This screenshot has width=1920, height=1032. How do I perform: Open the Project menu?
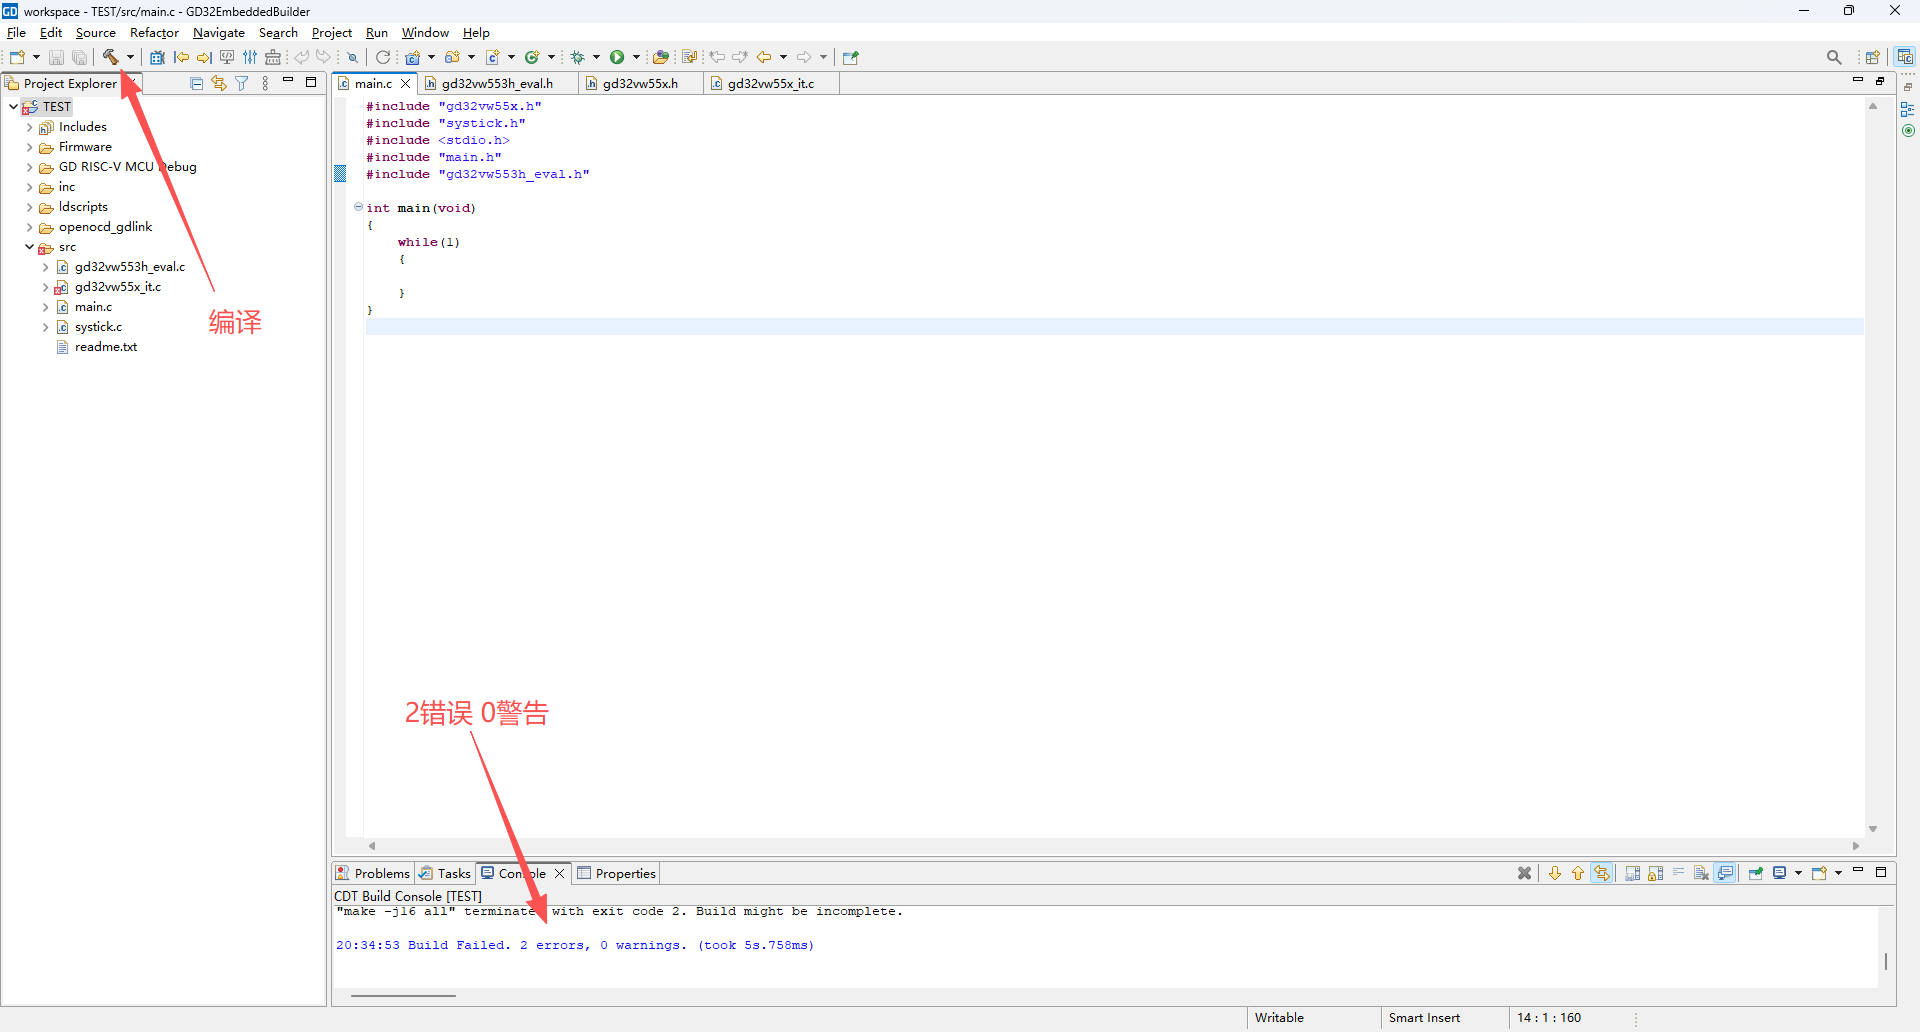pyautogui.click(x=331, y=33)
